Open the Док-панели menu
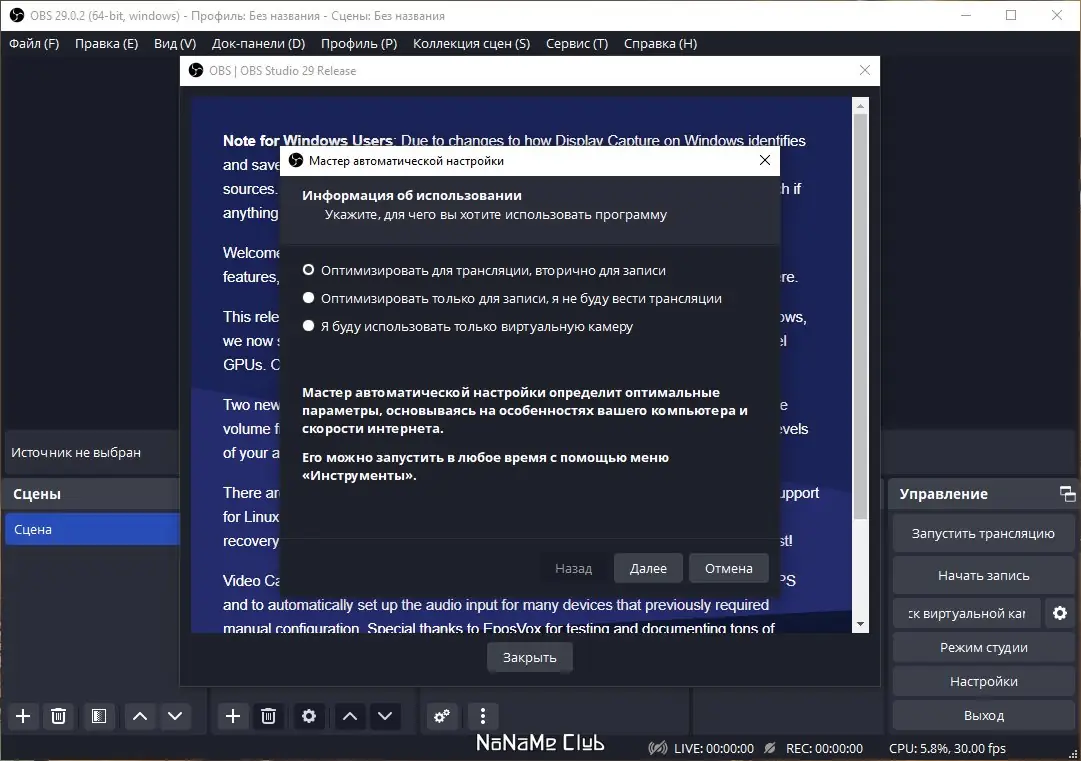This screenshot has height=761, width=1081. tap(259, 43)
